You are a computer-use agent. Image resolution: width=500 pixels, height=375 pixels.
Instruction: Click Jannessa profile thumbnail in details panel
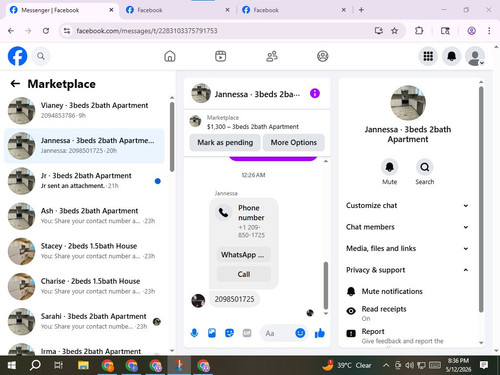[408, 103]
